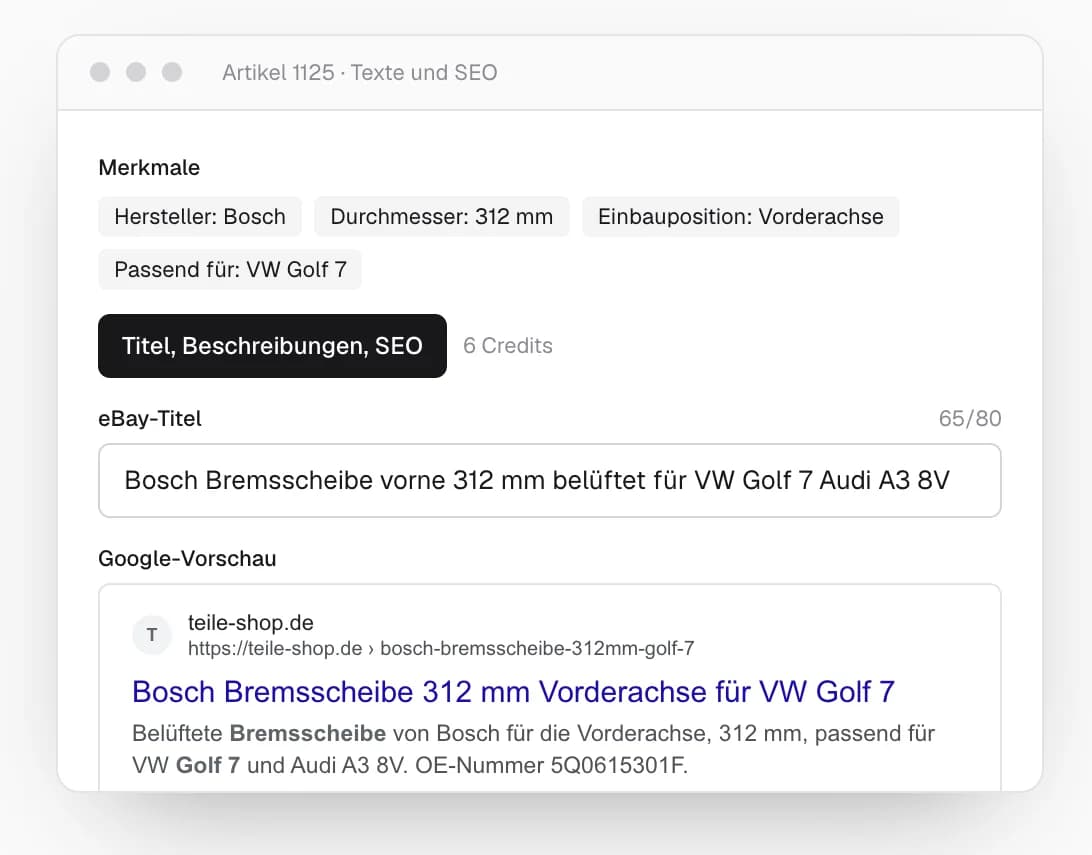Click the Titel, Beschreibungen, SEO button

point(272,346)
